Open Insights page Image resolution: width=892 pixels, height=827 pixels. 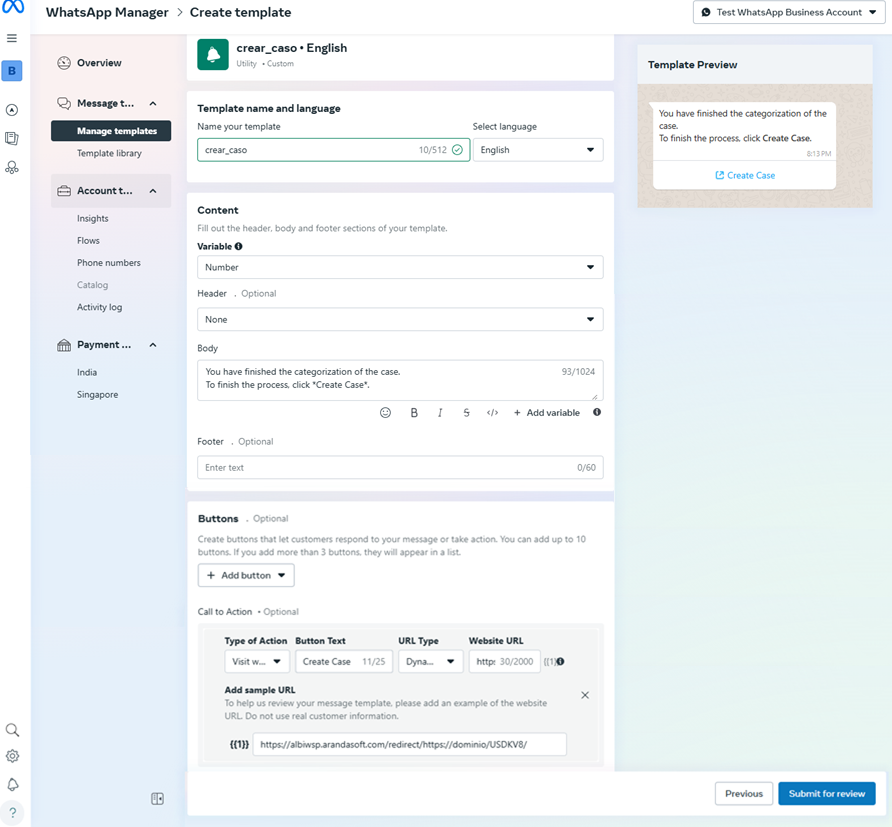coord(93,218)
